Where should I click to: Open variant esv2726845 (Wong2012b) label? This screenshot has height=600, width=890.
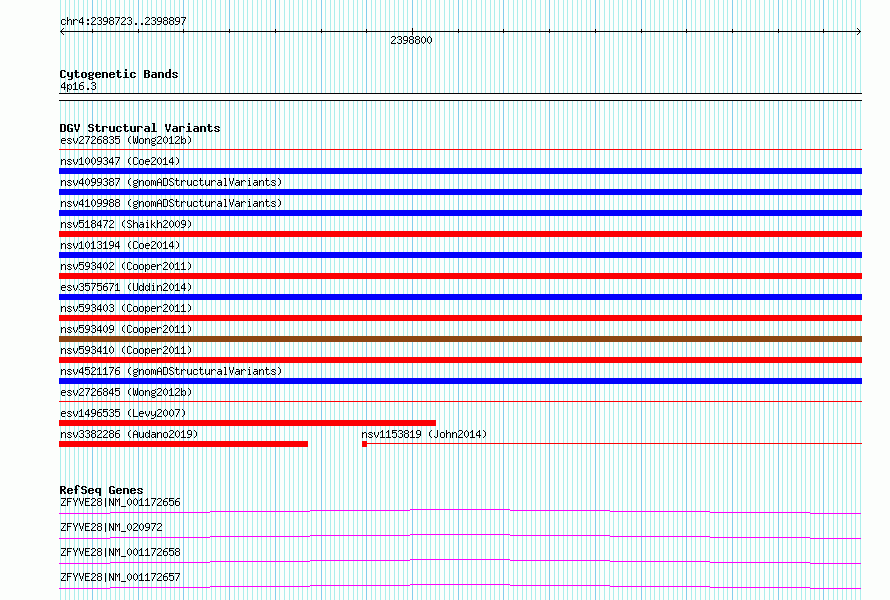click(126, 392)
